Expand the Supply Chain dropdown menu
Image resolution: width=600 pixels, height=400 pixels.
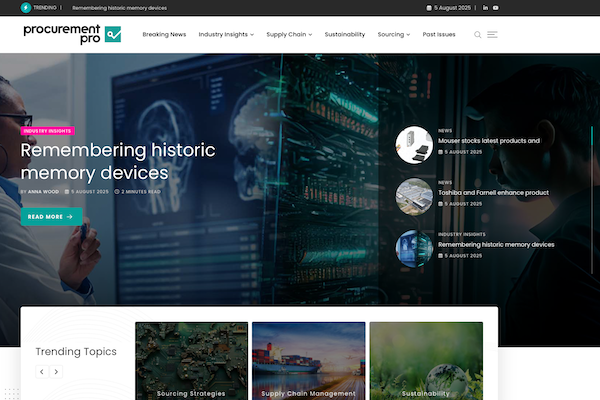pos(289,34)
